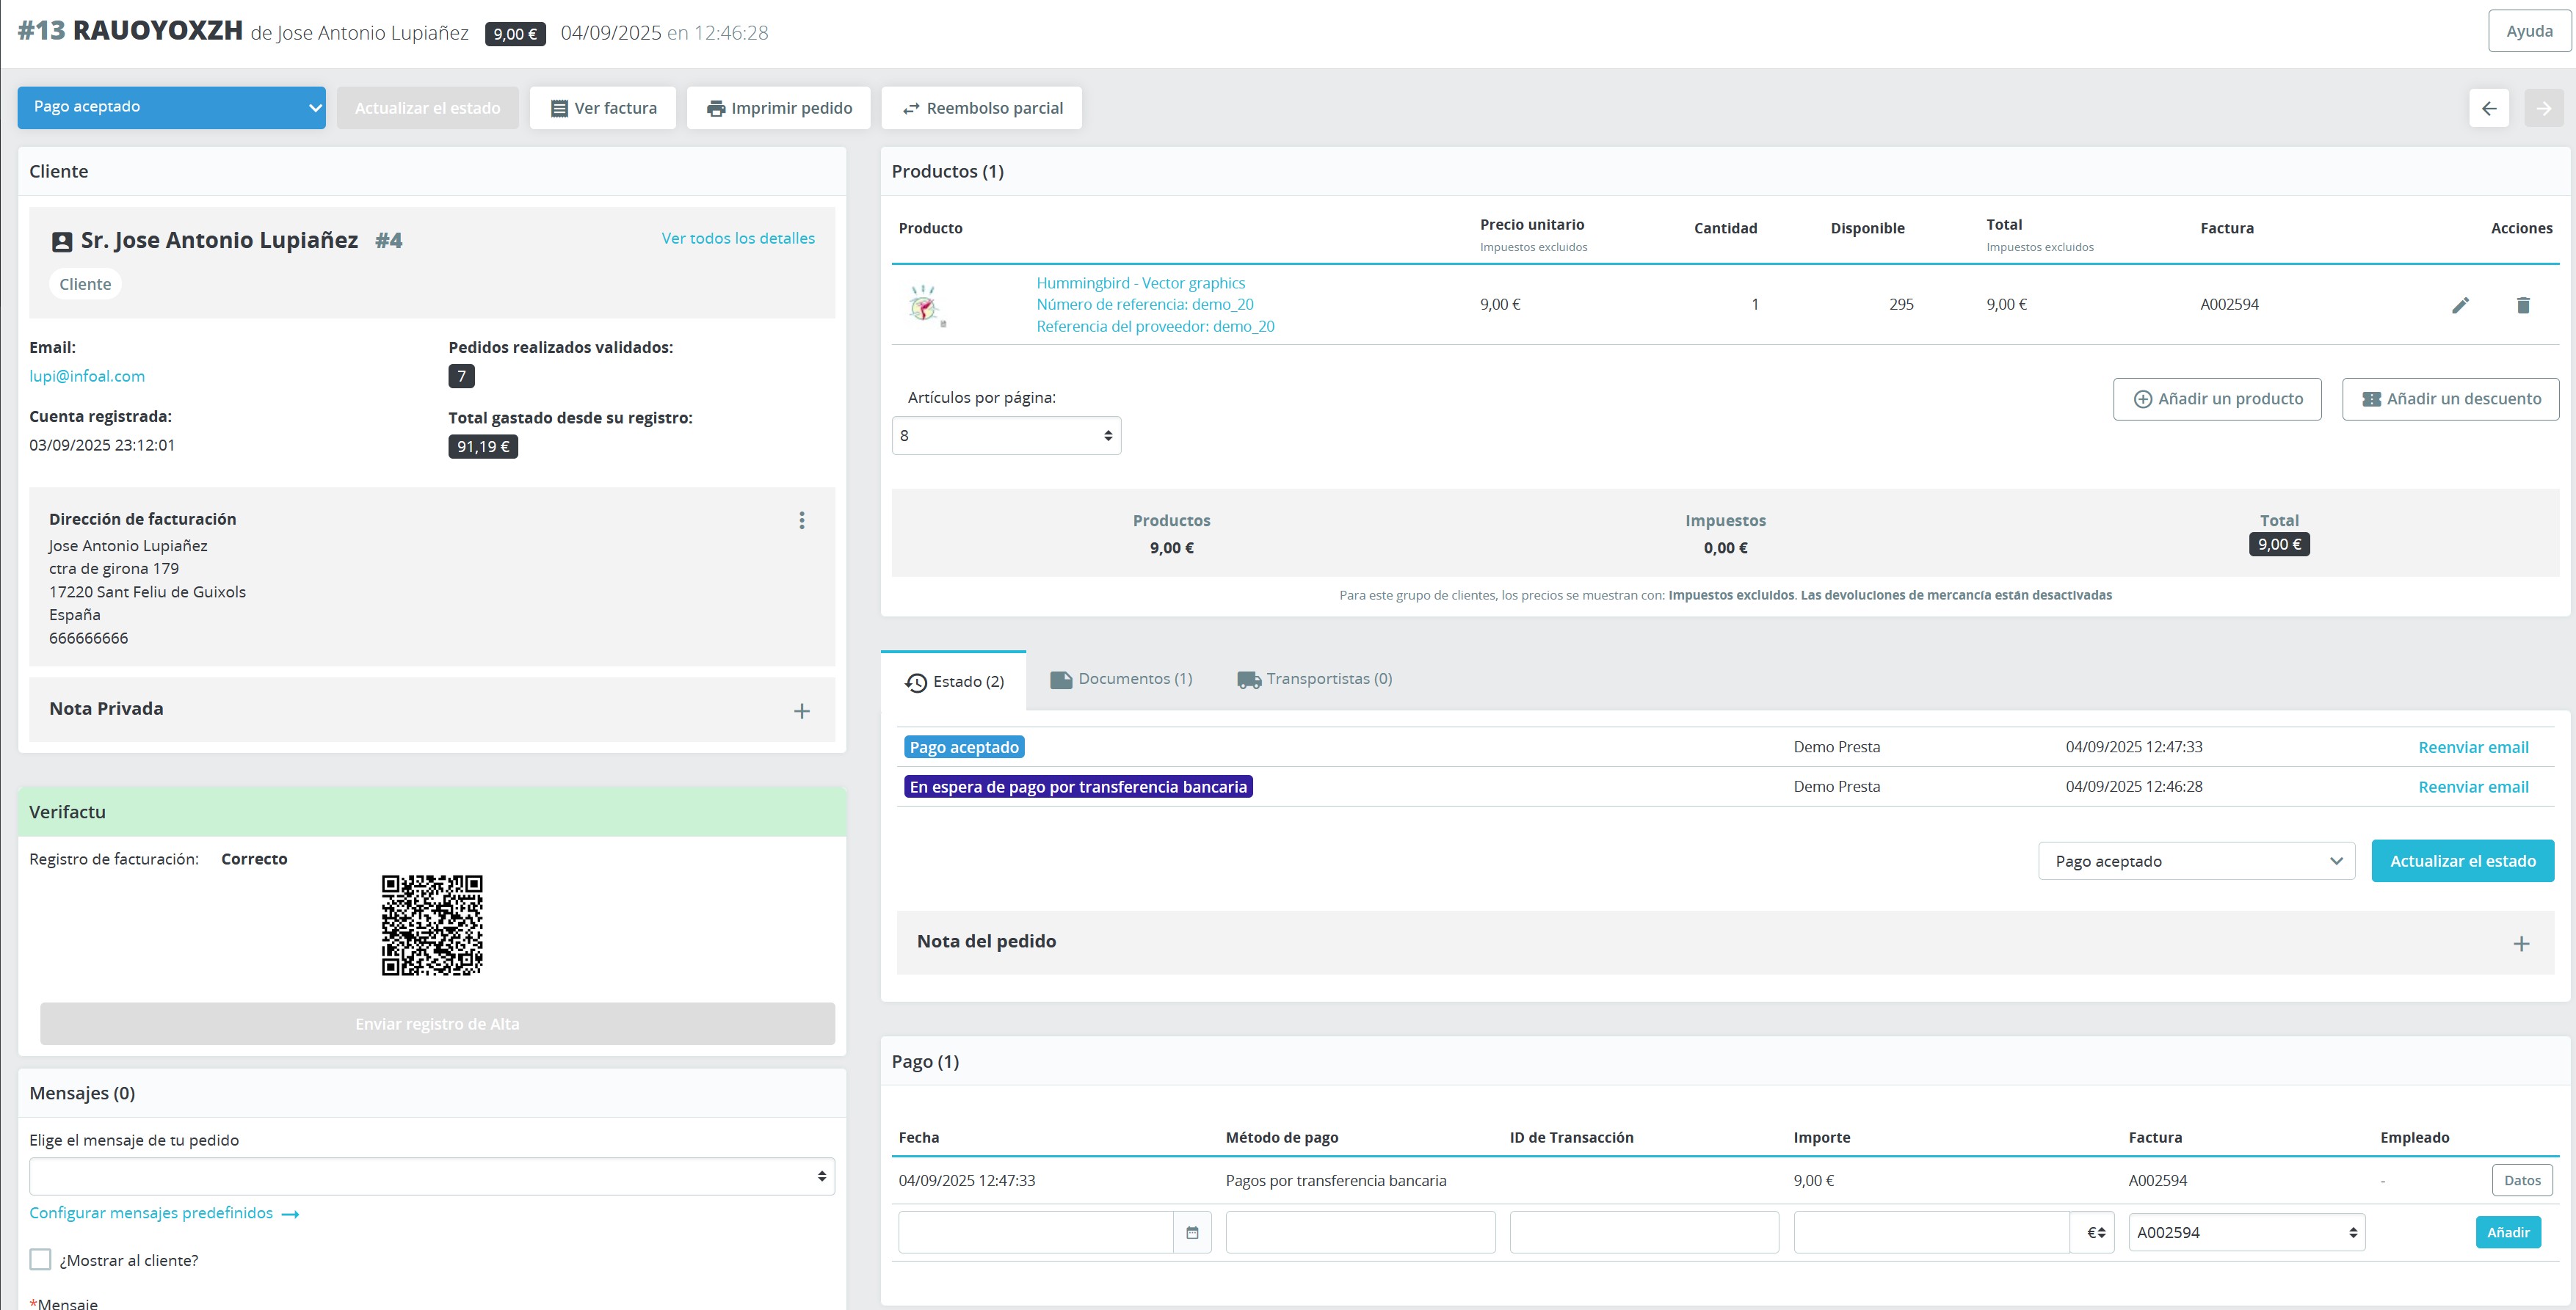Check the ¿Mostrar al cliente? checkbox
2576x1310 pixels.
click(x=40, y=1259)
